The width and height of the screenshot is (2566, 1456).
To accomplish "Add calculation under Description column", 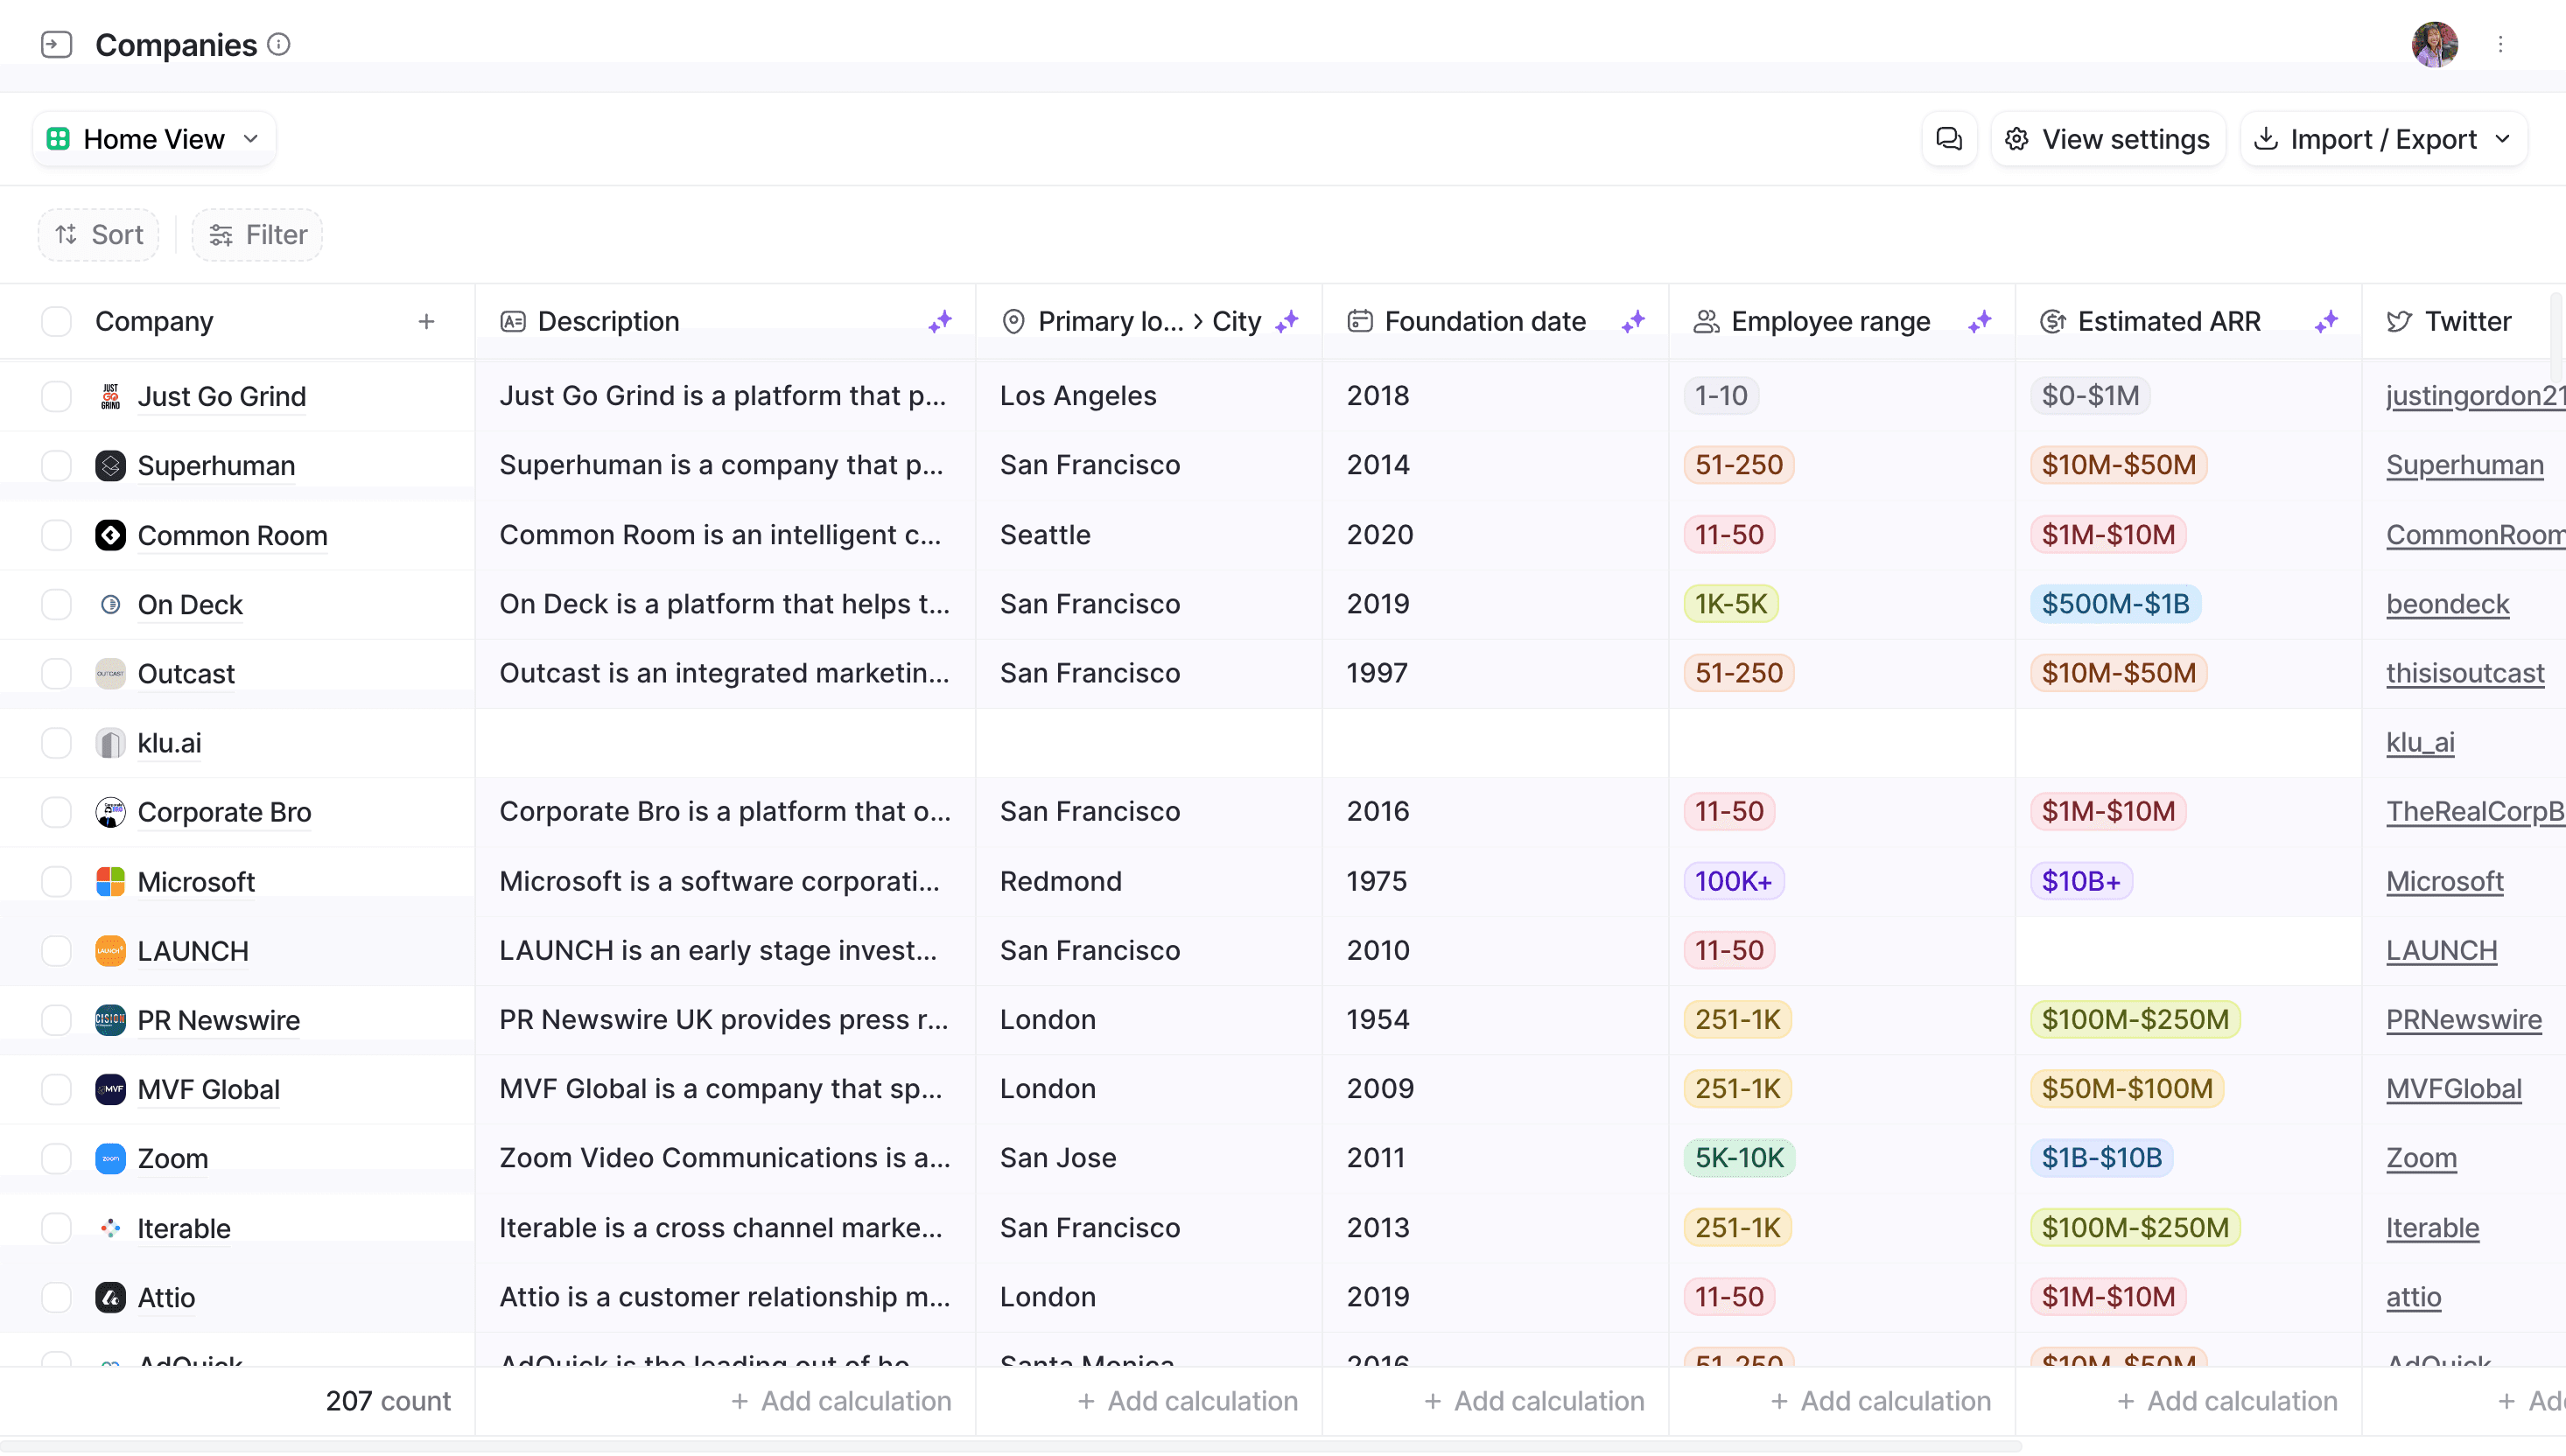I will click(x=840, y=1401).
